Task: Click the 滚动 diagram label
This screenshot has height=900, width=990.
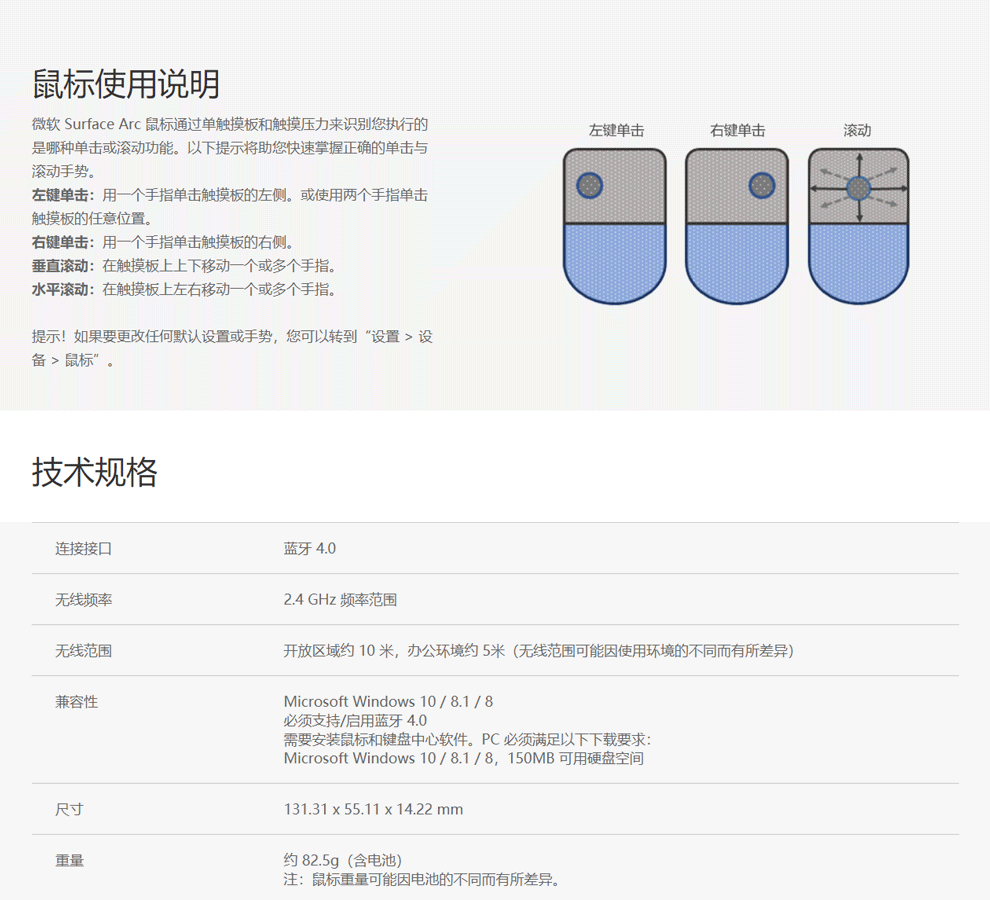Action: [x=857, y=131]
